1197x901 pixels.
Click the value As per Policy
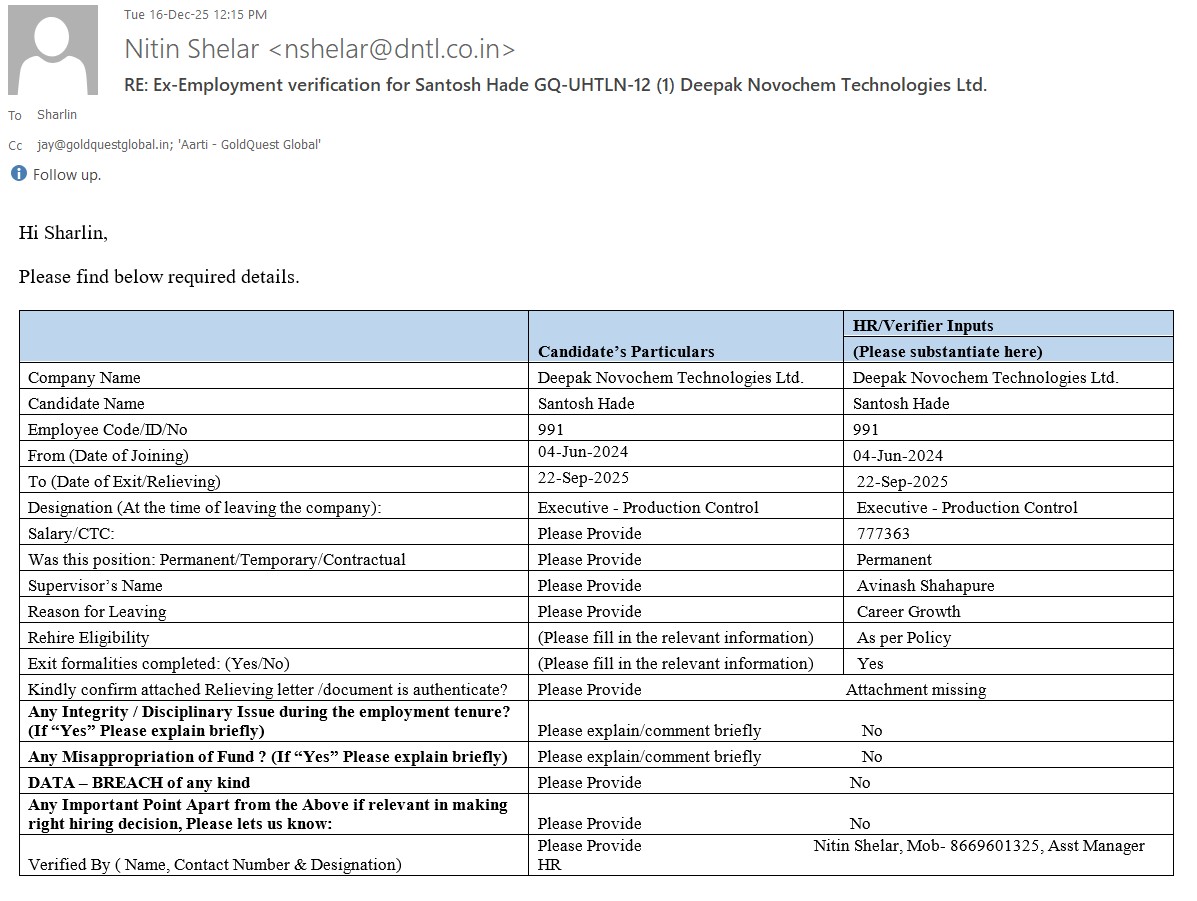pyautogui.click(x=904, y=638)
